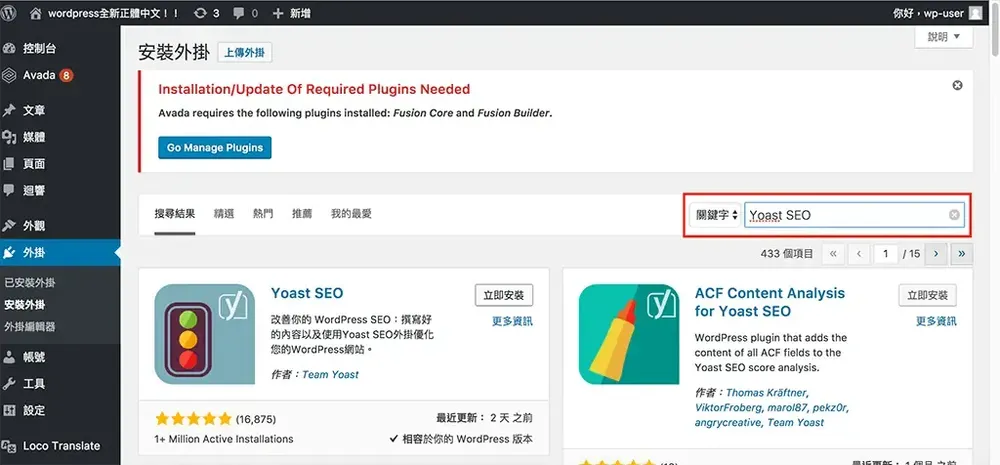
Task: Go to previous results page
Action: pos(859,254)
